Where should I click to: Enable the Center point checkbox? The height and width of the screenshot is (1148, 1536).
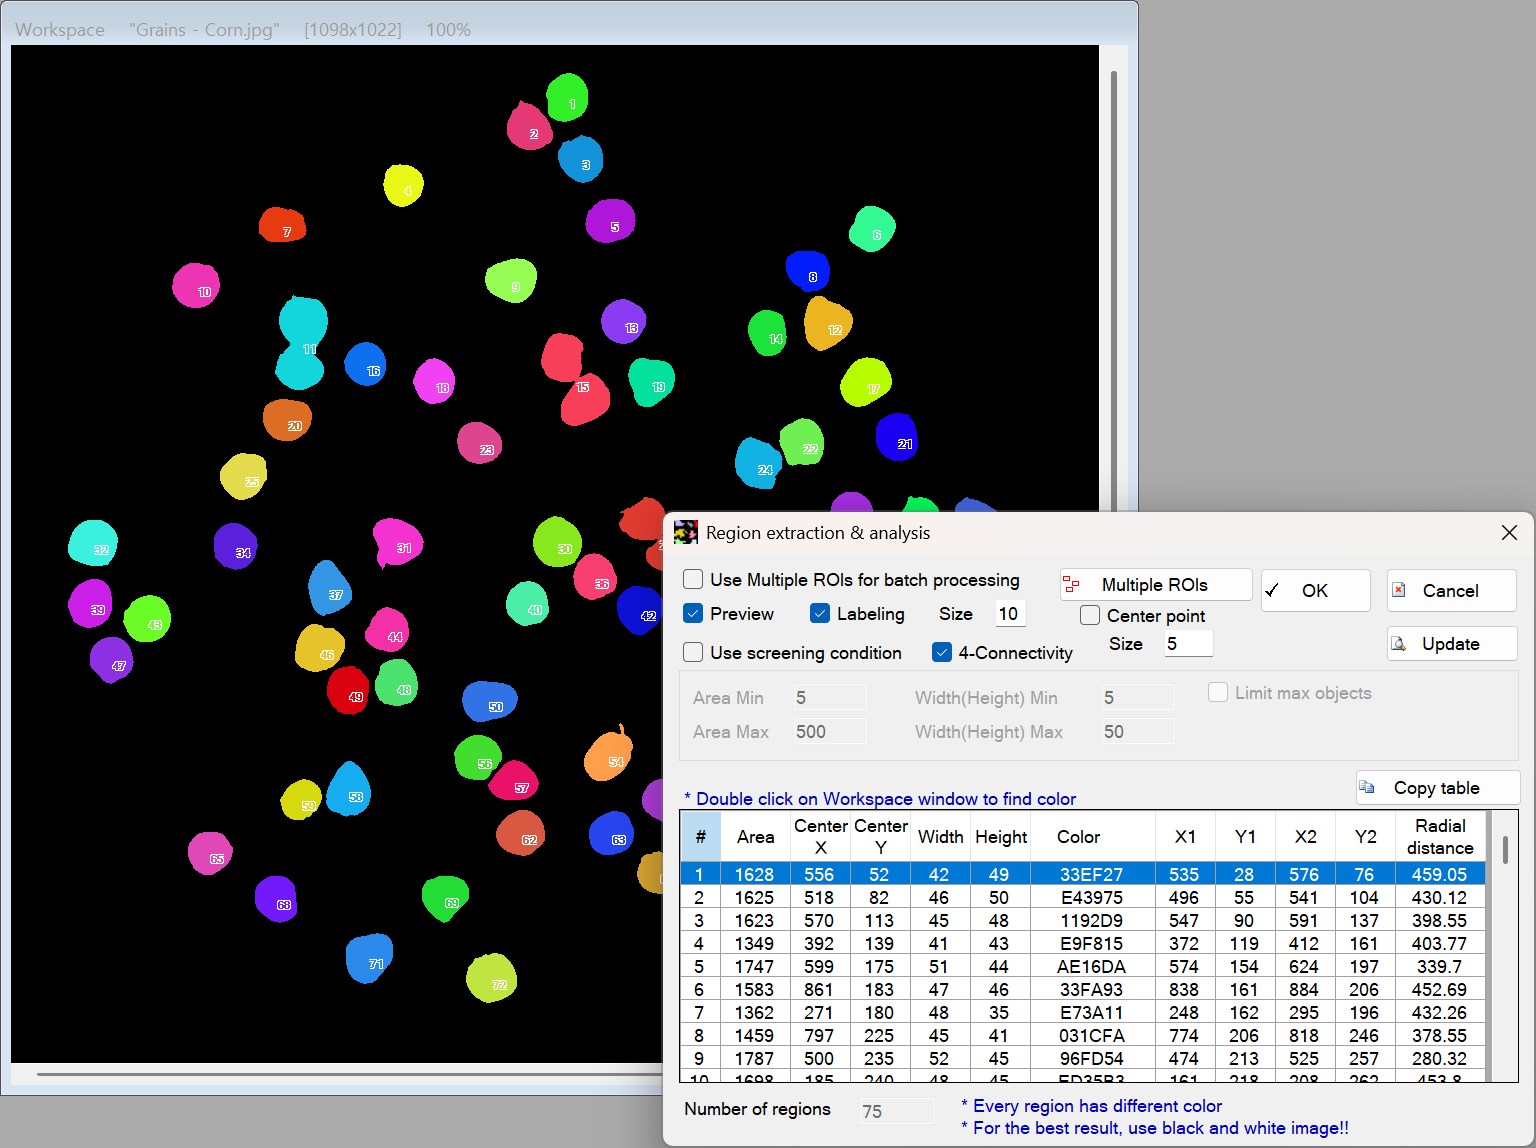pos(1090,616)
